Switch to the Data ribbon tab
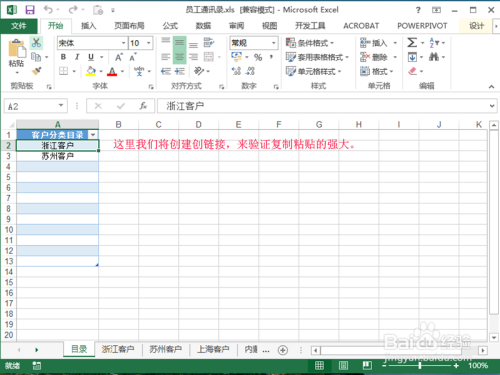The height and width of the screenshot is (375, 500). click(x=203, y=26)
